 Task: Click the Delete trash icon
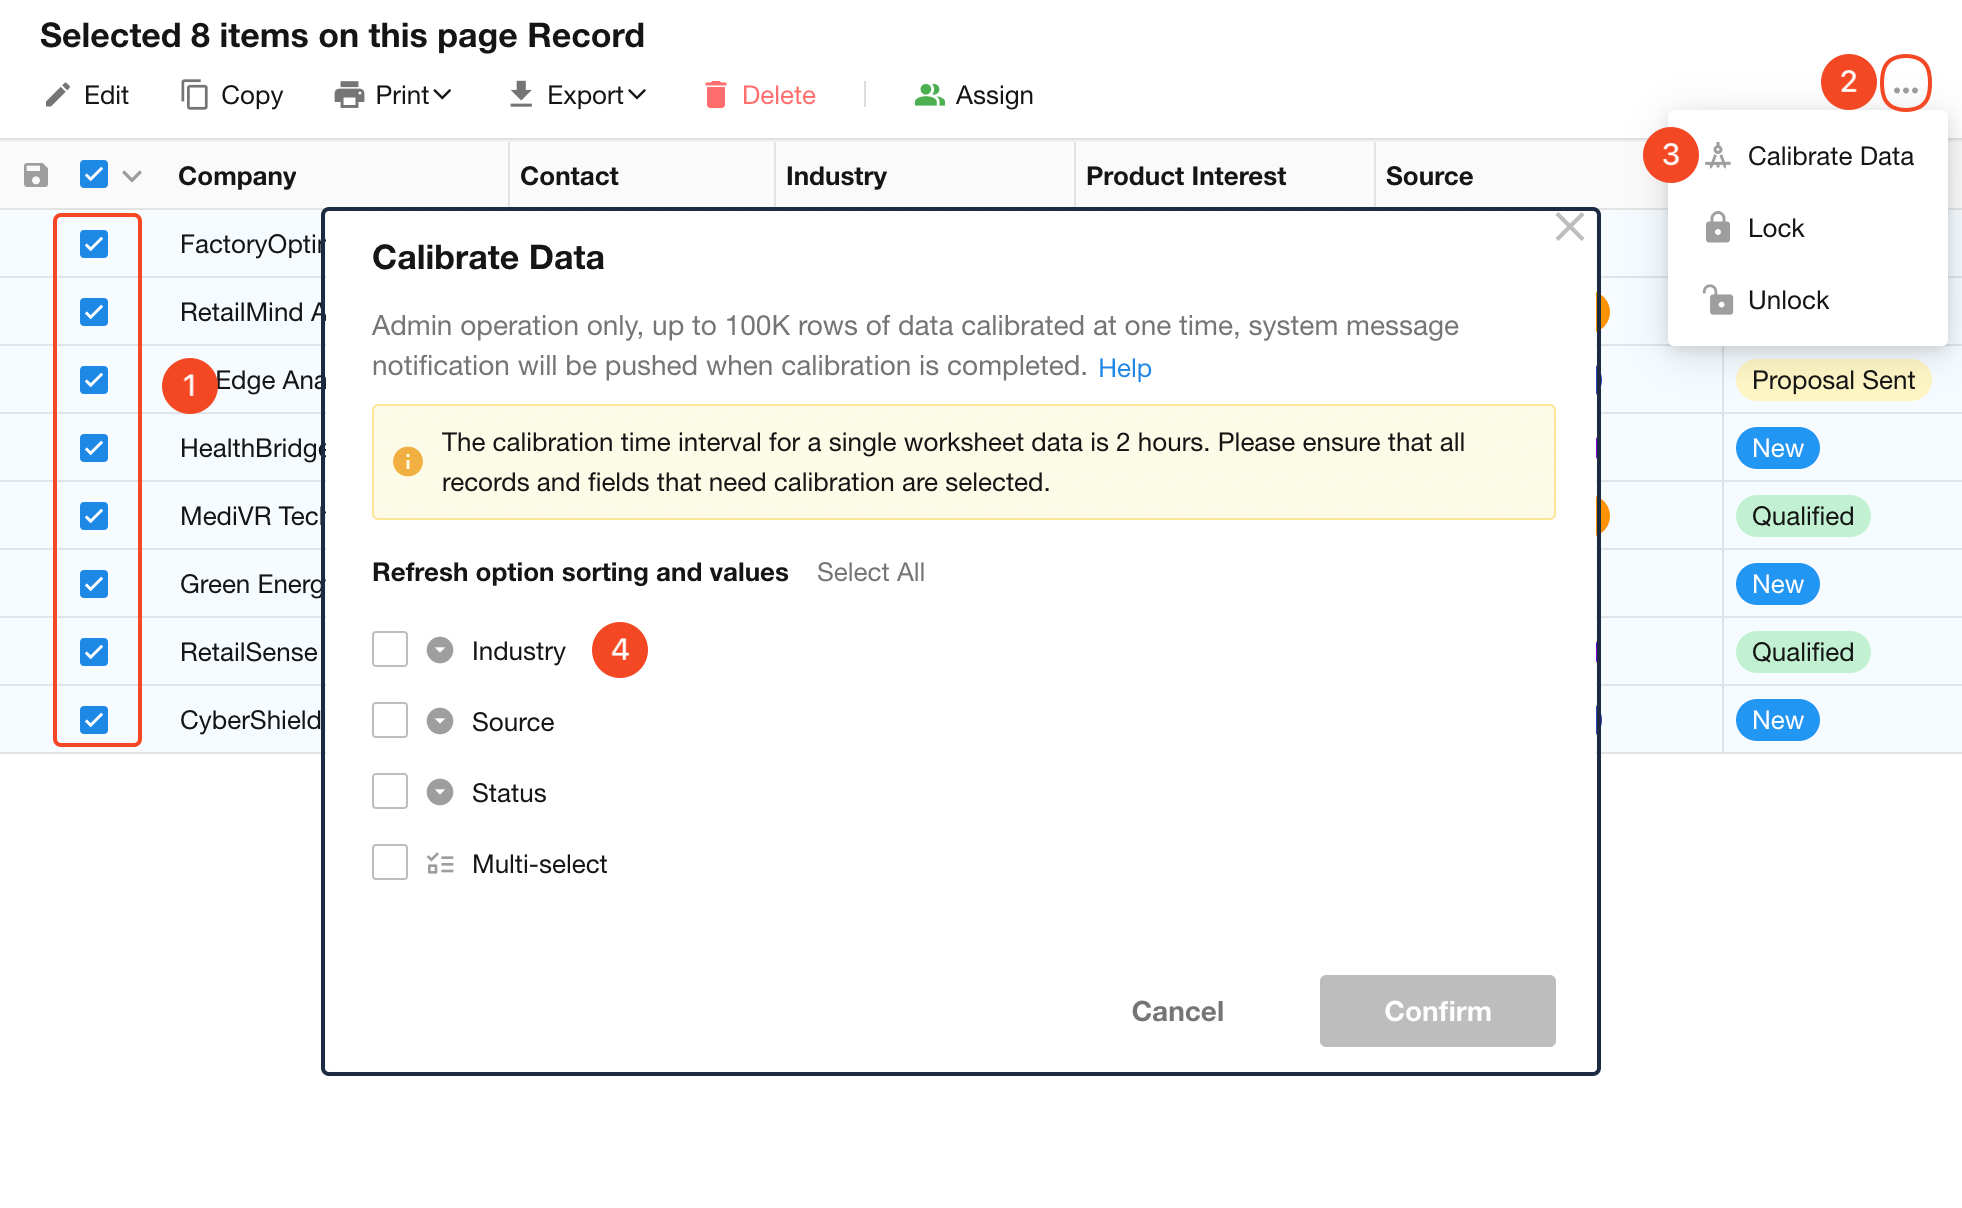(715, 95)
